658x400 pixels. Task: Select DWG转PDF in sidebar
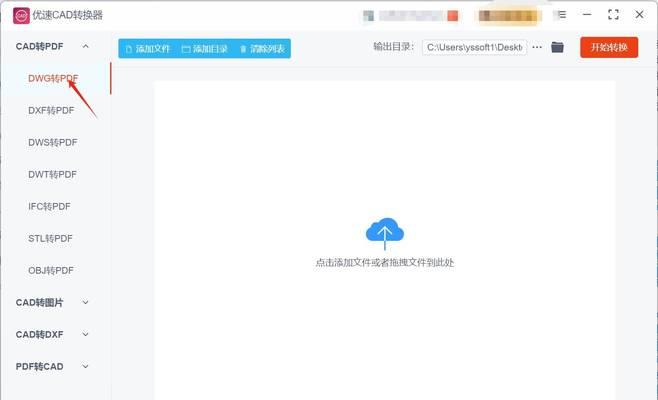[53, 78]
